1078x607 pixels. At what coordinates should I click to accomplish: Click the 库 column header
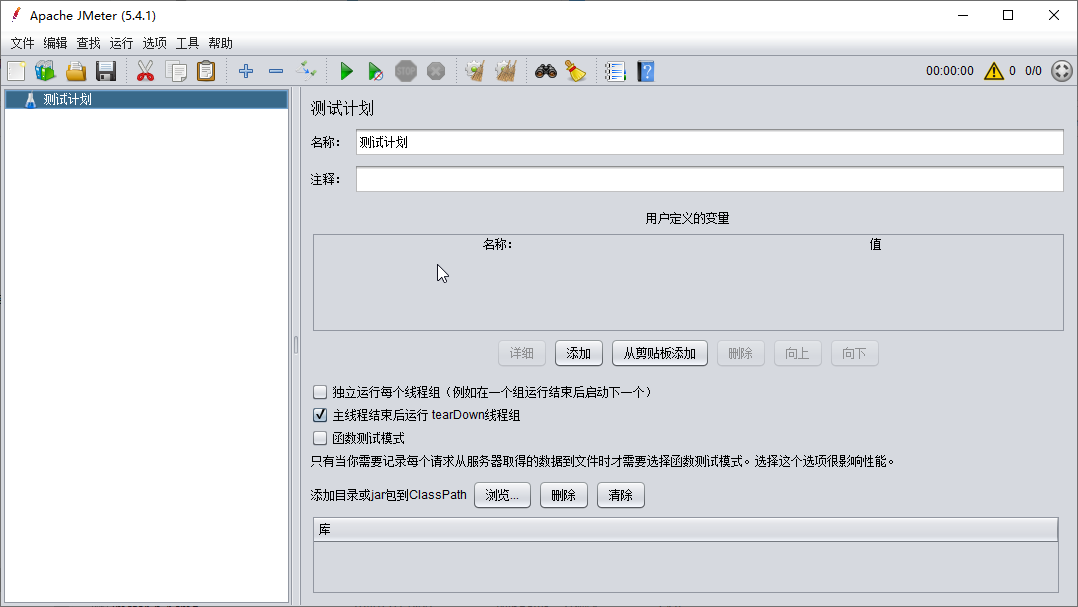(x=685, y=529)
